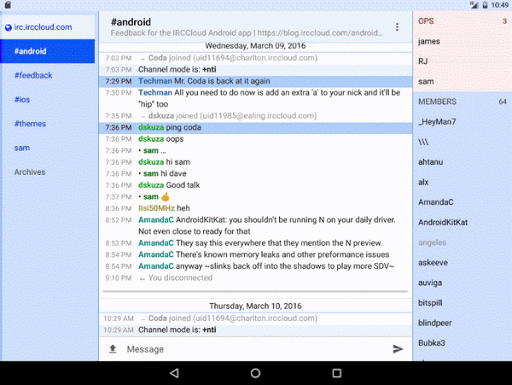The width and height of the screenshot is (512, 385).
Task: Select member askeeve
Action: coord(462,262)
